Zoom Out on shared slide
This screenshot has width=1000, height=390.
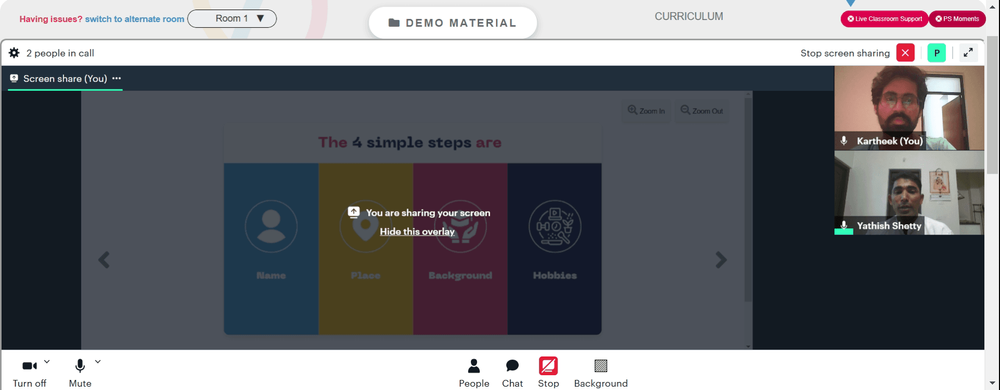(702, 111)
